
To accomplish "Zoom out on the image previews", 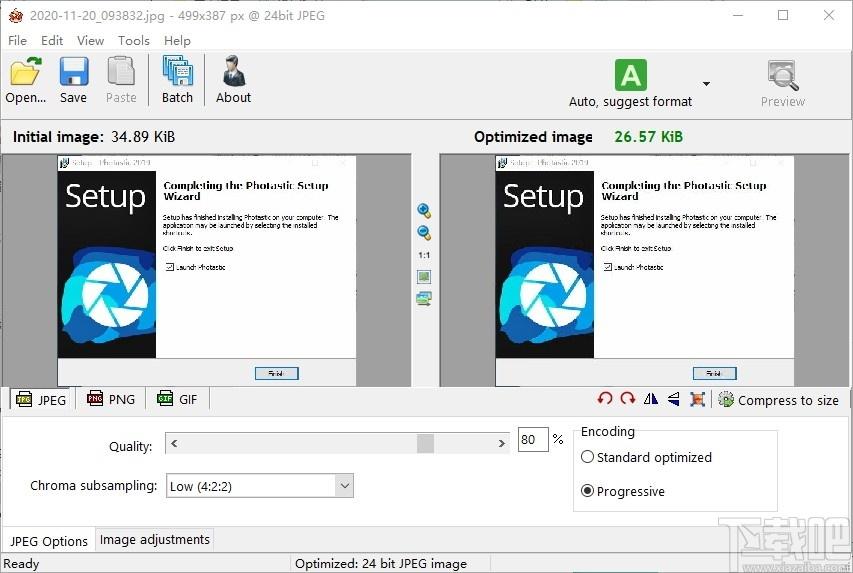I will [424, 233].
